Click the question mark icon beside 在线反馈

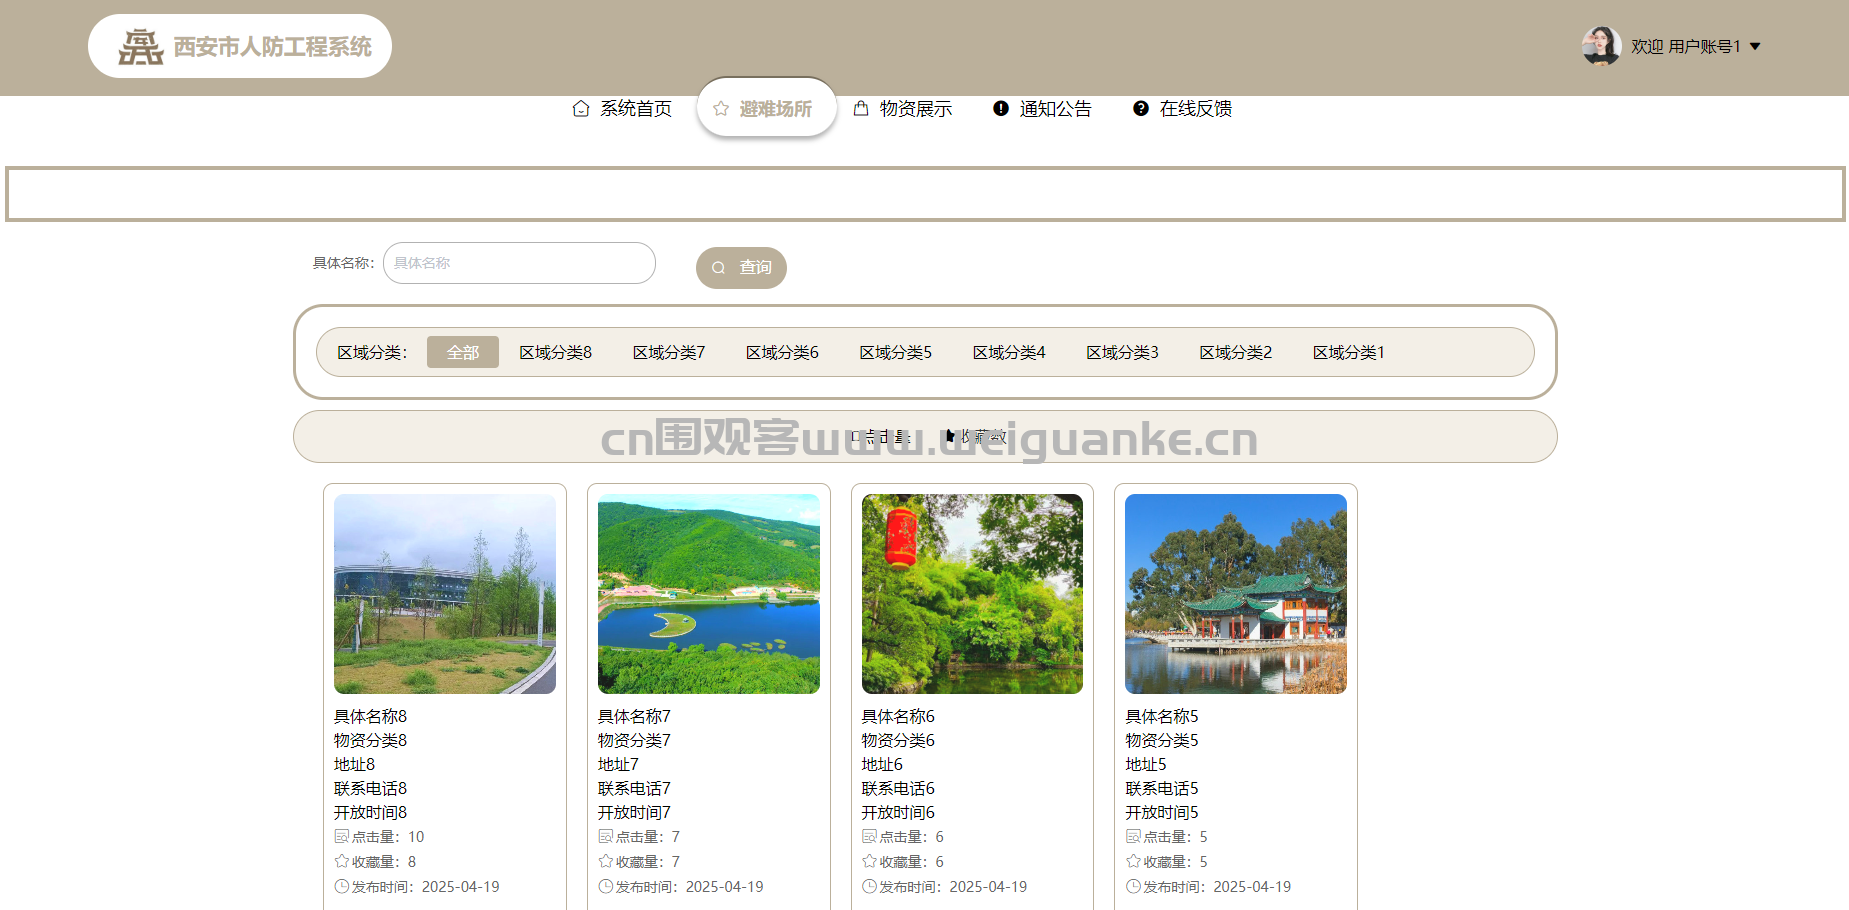[1141, 109]
